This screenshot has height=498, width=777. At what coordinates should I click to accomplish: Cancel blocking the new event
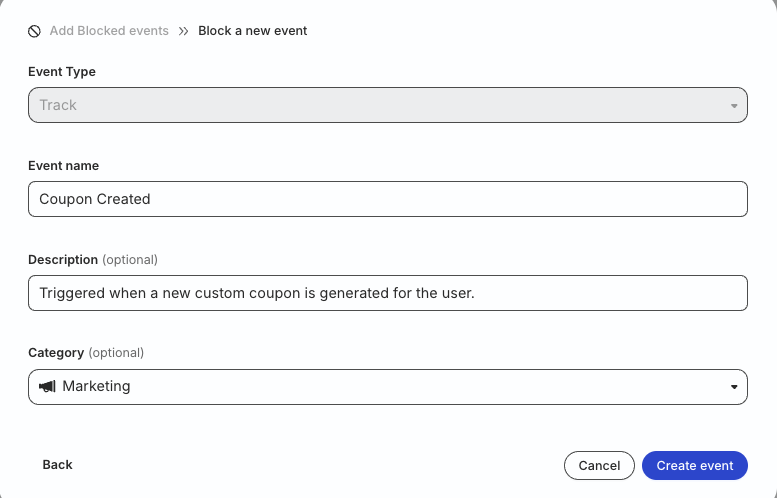coord(599,465)
